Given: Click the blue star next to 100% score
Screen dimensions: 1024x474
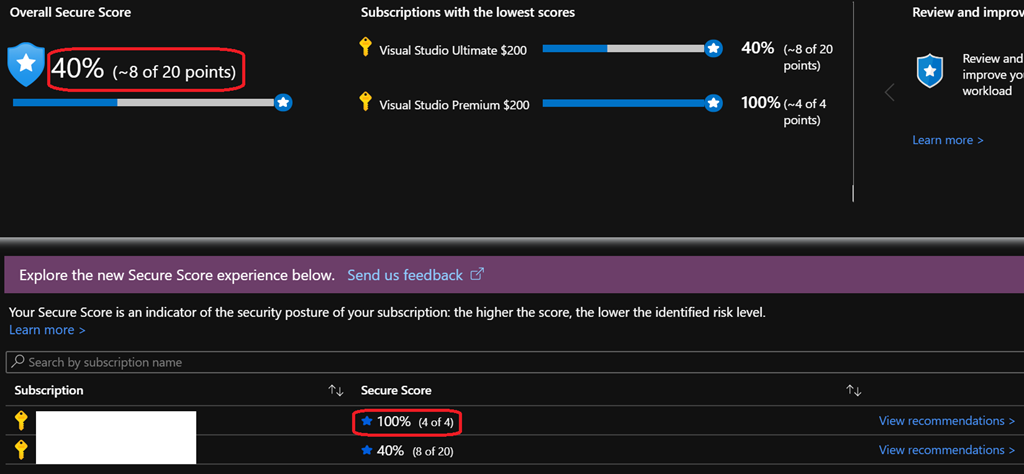Looking at the screenshot, I should point(366,422).
